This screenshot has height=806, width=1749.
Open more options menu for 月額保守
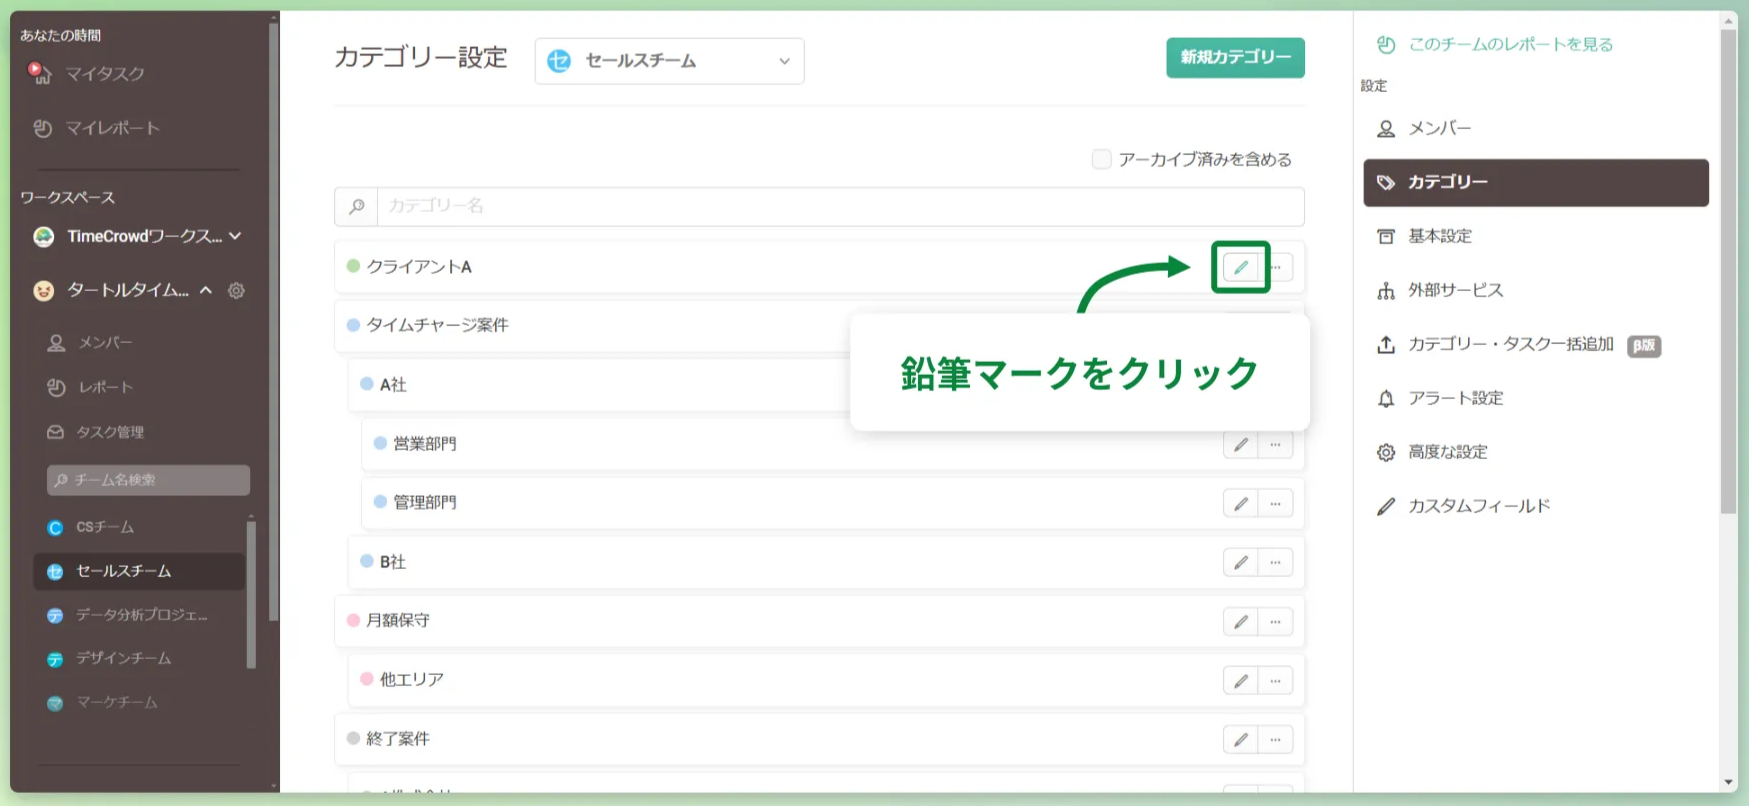1275,622
